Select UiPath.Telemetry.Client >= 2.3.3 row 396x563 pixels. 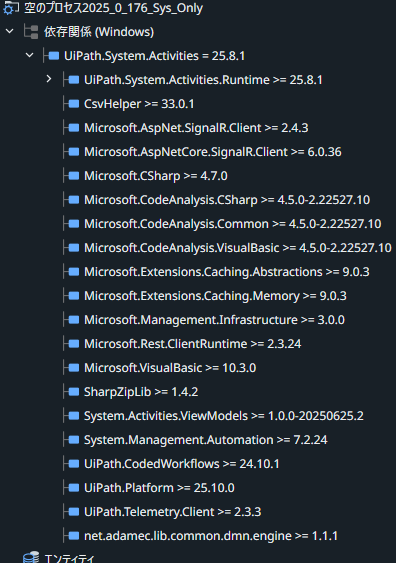[x=172, y=512]
